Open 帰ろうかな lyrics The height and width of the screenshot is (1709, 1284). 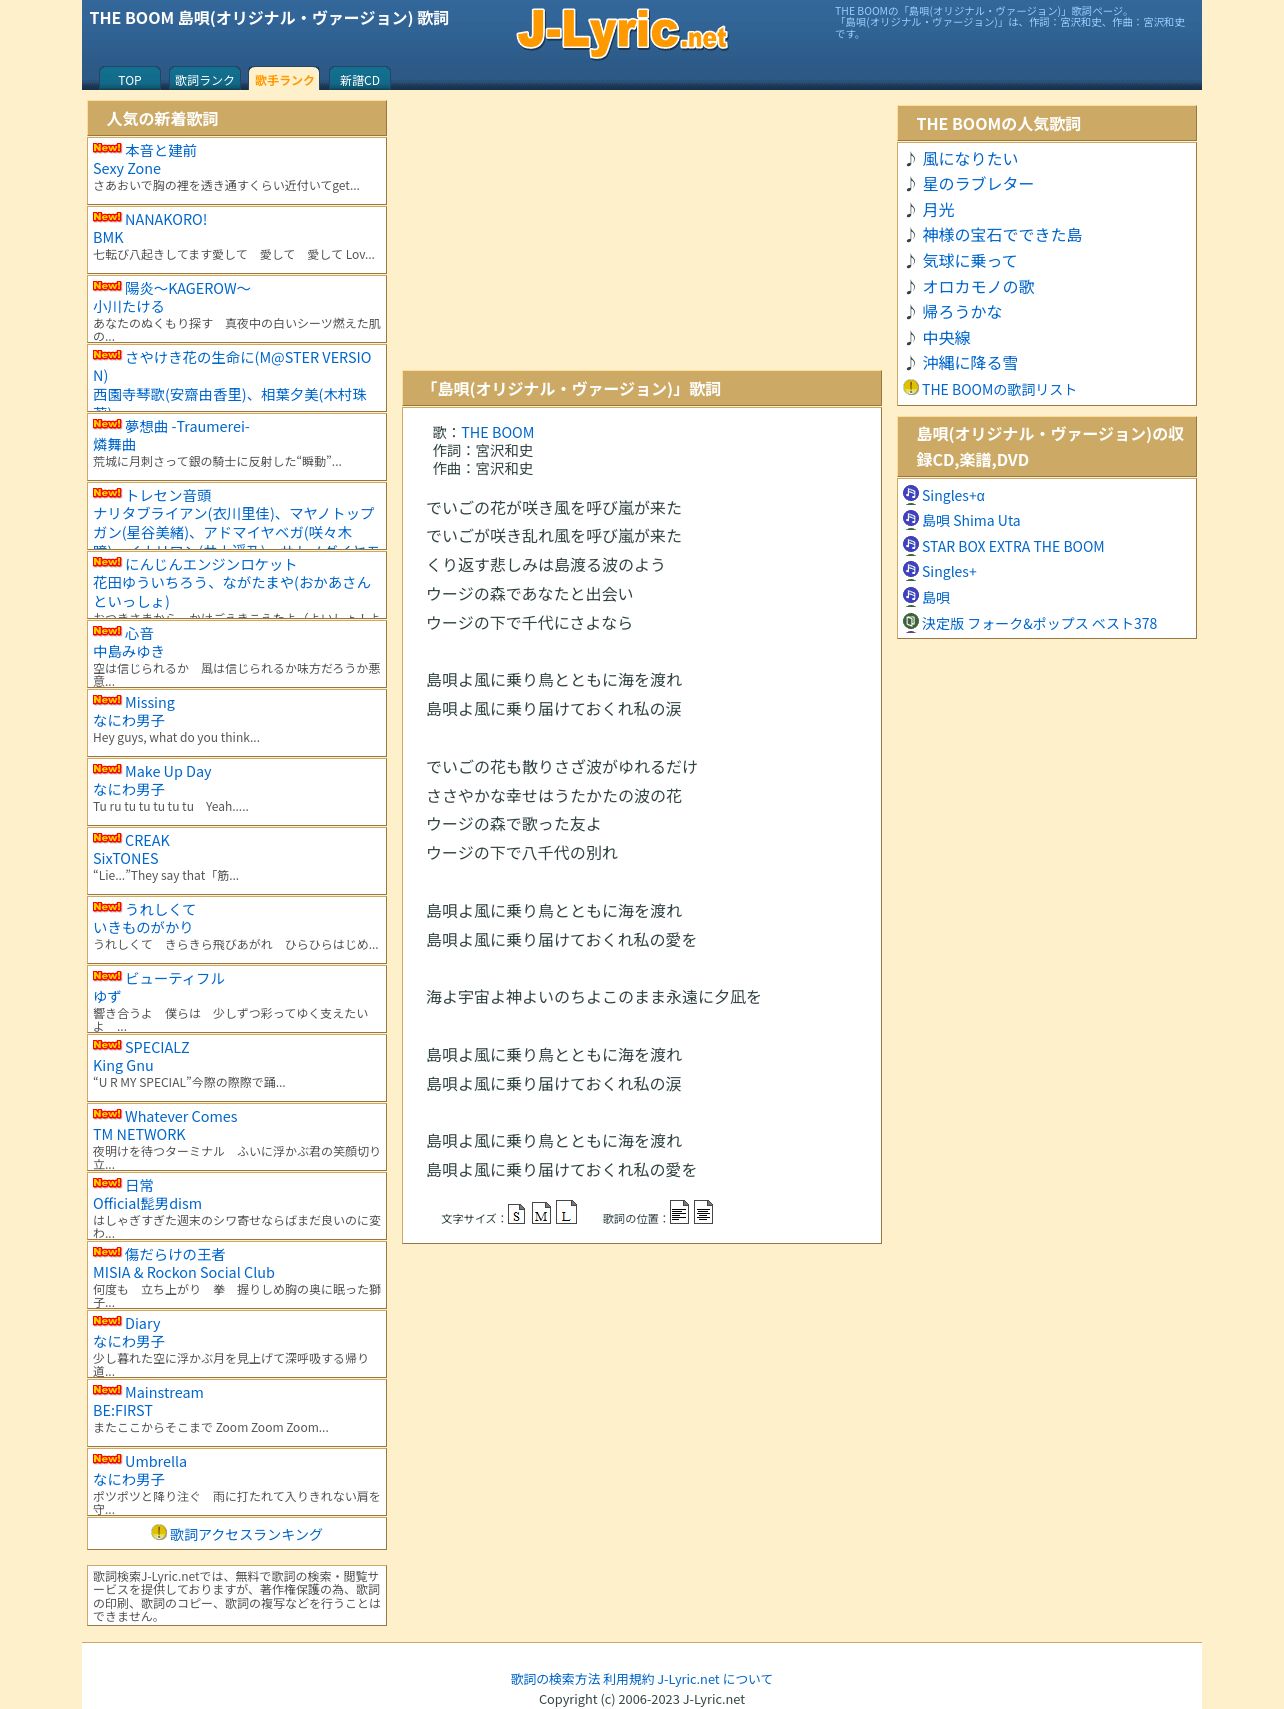(962, 312)
